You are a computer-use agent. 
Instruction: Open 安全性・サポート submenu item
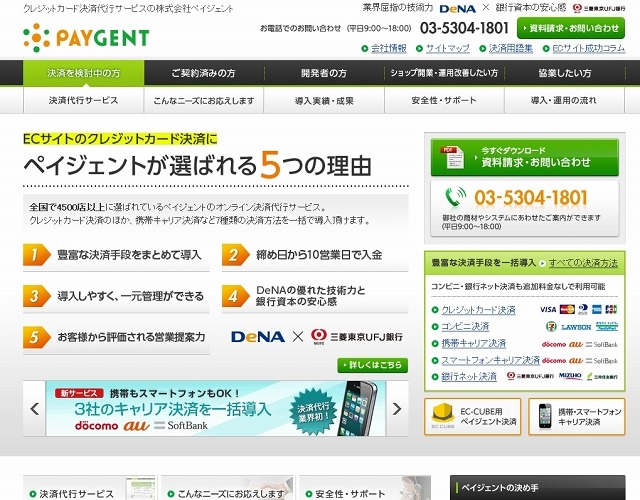click(x=444, y=100)
